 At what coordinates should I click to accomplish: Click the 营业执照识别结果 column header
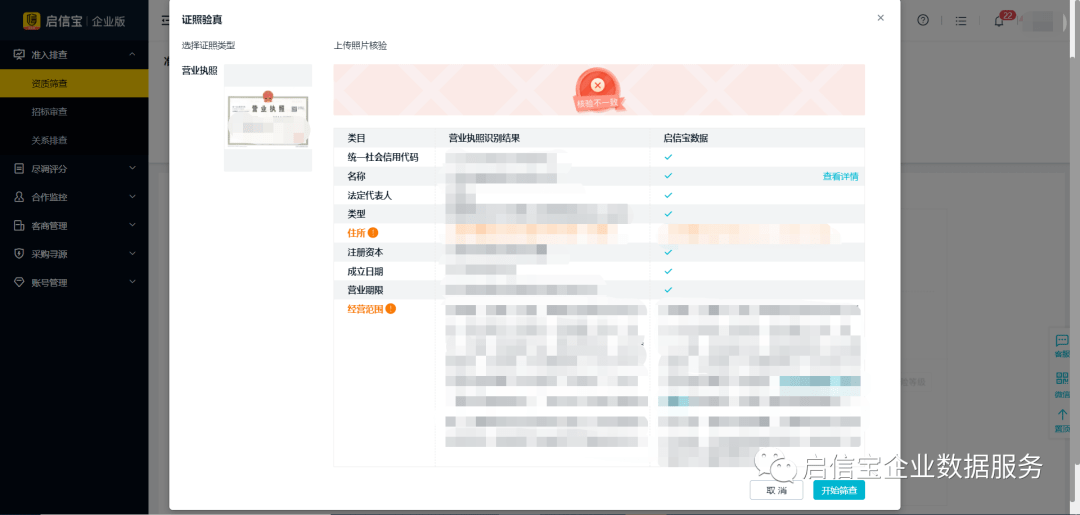484,138
